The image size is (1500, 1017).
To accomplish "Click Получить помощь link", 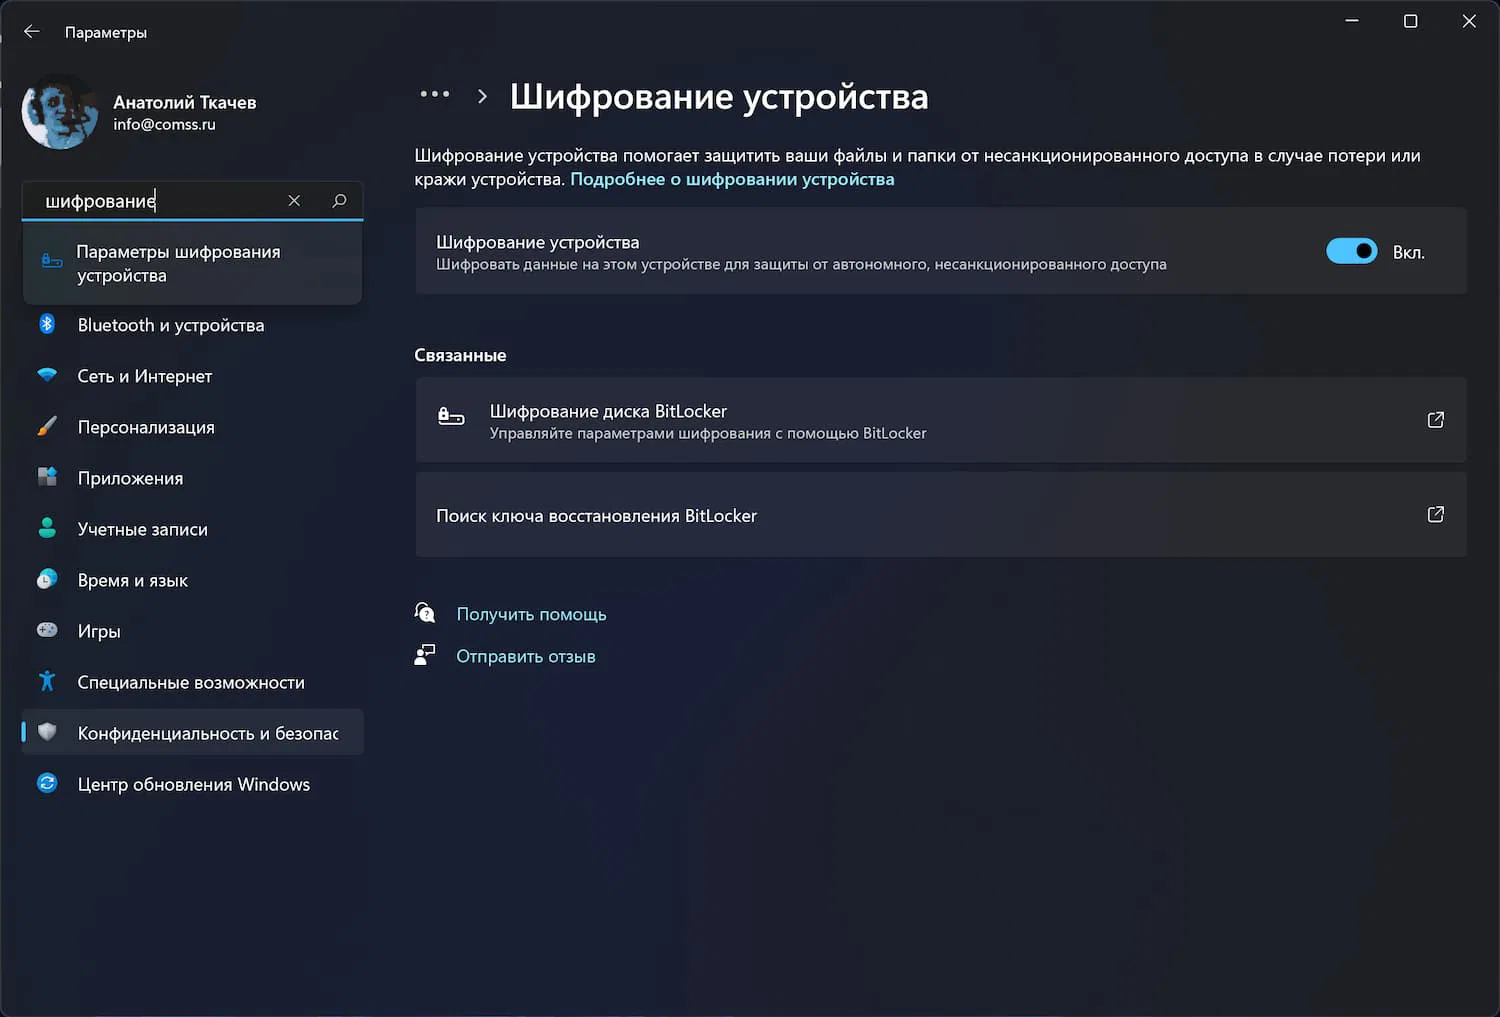I will [x=531, y=614].
